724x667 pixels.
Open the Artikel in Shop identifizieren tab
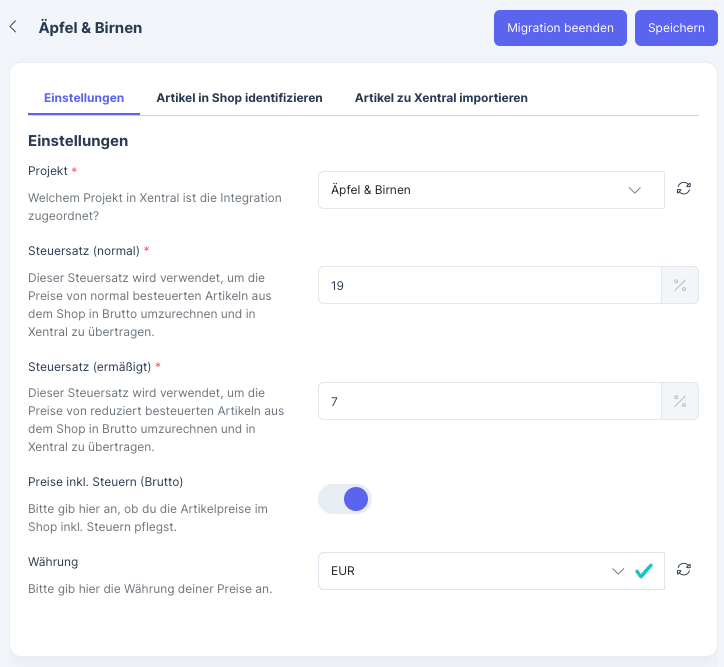(239, 98)
